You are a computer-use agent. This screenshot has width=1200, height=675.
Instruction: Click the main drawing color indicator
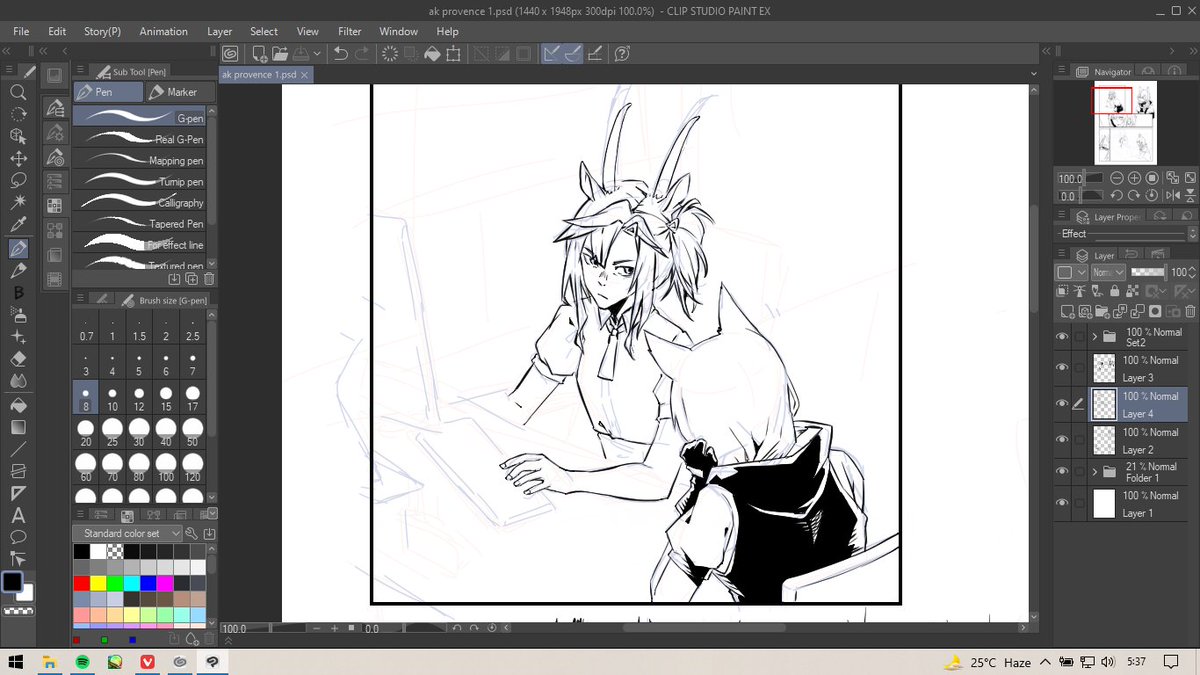[x=12, y=581]
